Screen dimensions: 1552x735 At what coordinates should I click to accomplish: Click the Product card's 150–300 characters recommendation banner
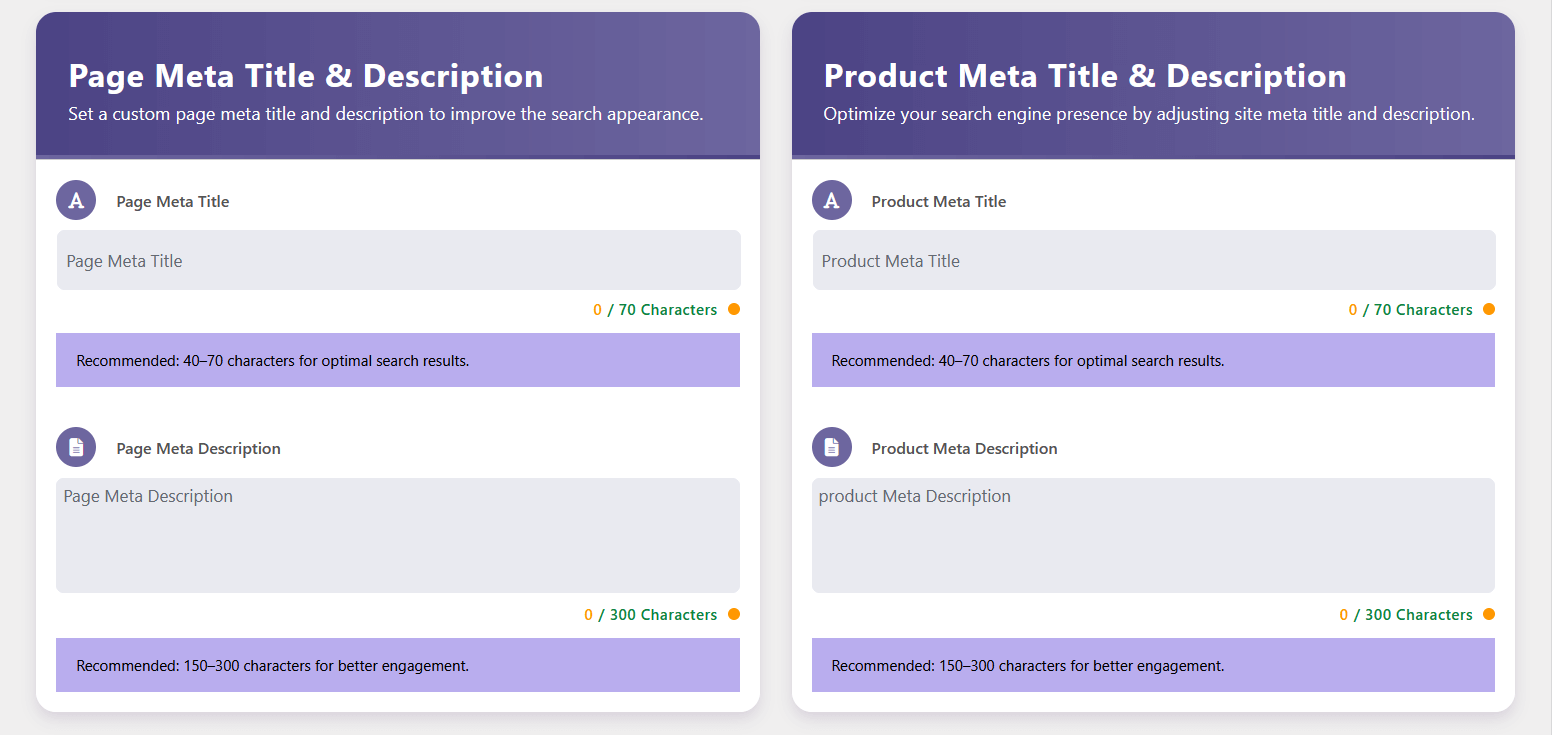[1153, 665]
